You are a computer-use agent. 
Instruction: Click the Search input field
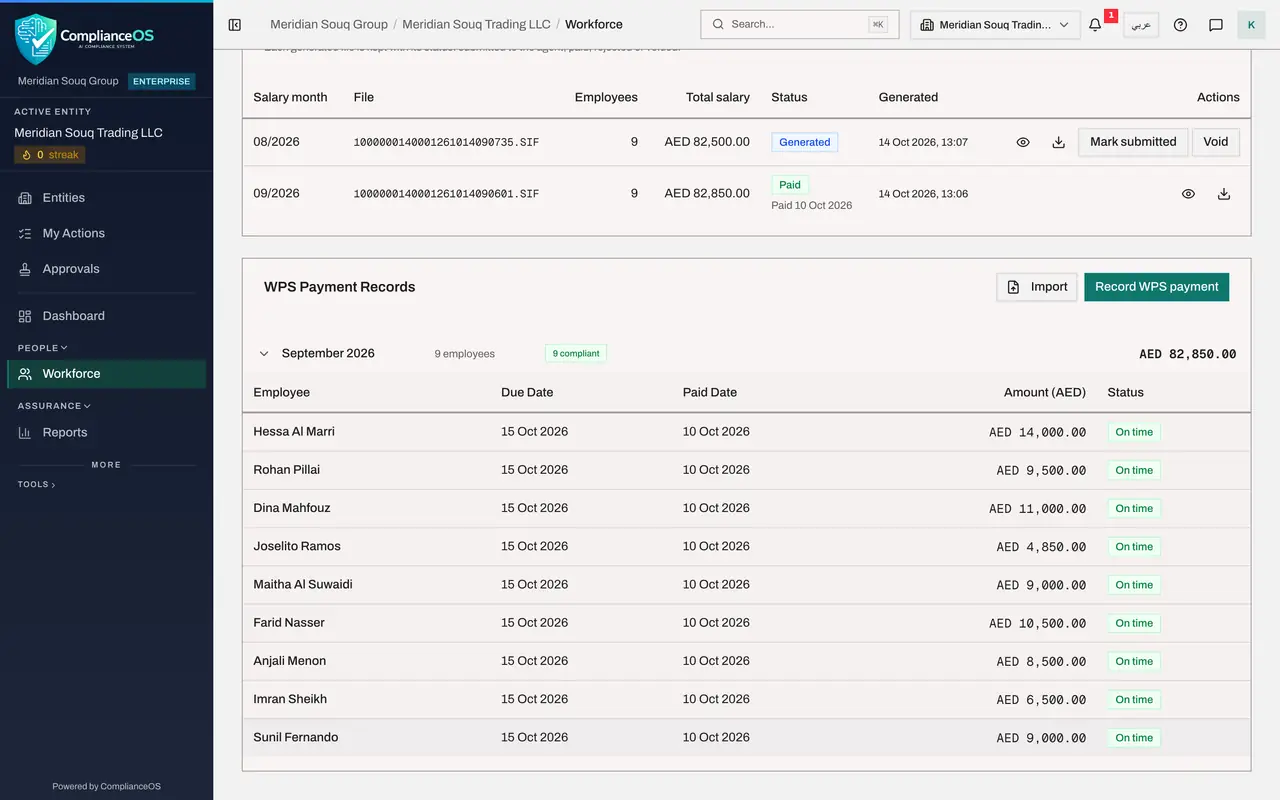pyautogui.click(x=799, y=24)
